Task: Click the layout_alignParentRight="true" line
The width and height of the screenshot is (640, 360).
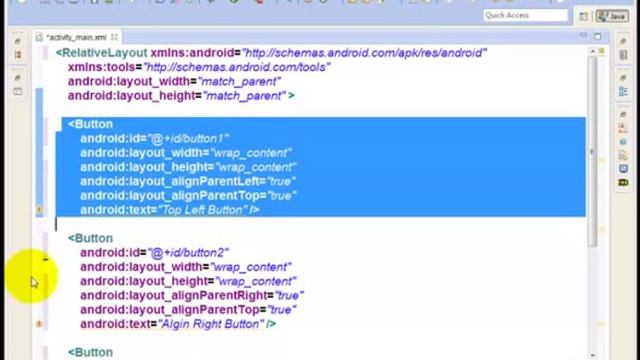Action: (192, 295)
